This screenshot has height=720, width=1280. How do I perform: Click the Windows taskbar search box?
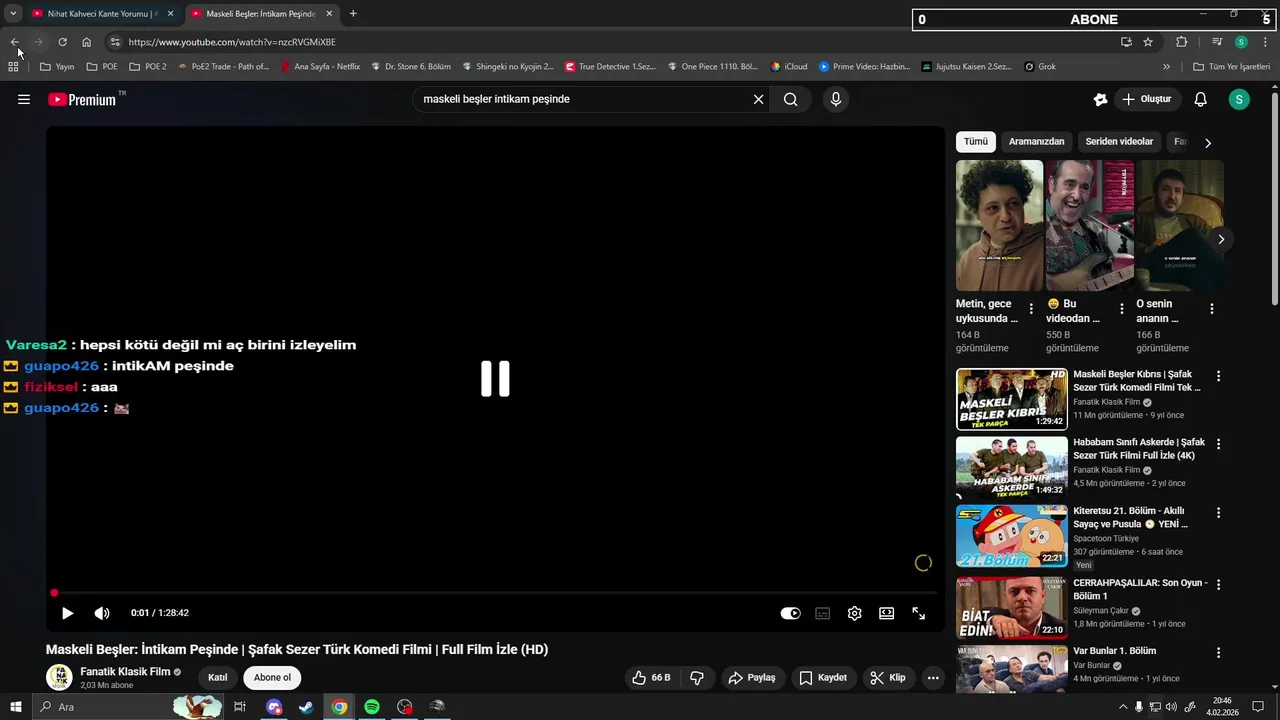(x=127, y=707)
